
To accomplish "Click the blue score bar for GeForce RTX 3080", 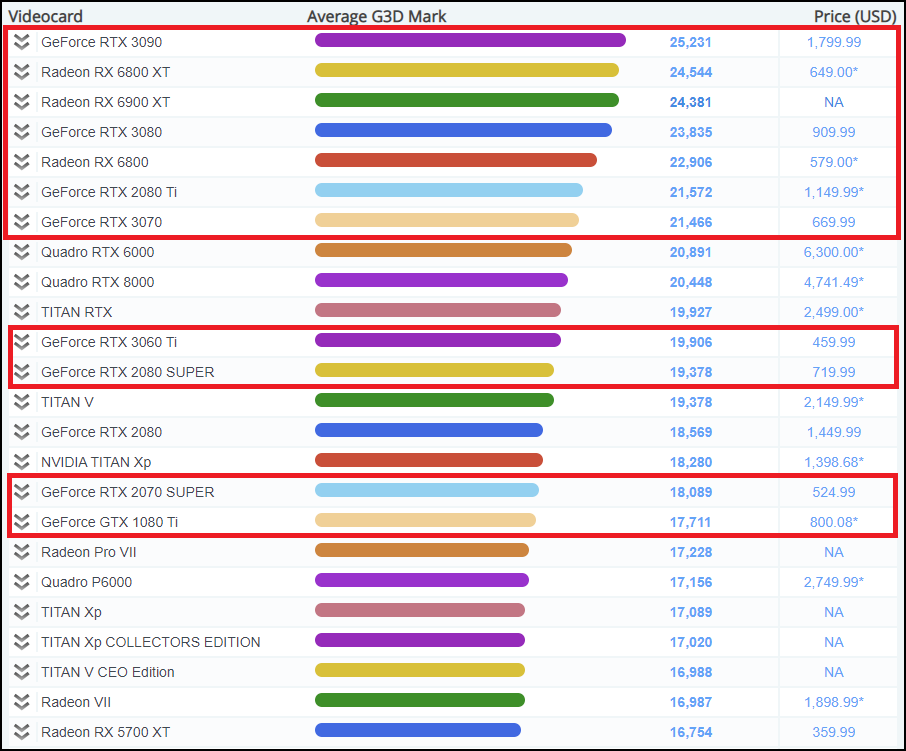I will (x=463, y=130).
